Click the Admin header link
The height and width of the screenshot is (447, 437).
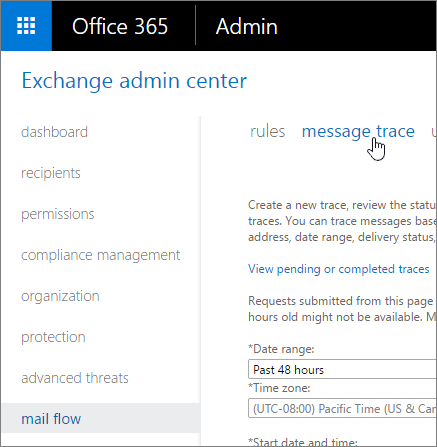point(247,26)
